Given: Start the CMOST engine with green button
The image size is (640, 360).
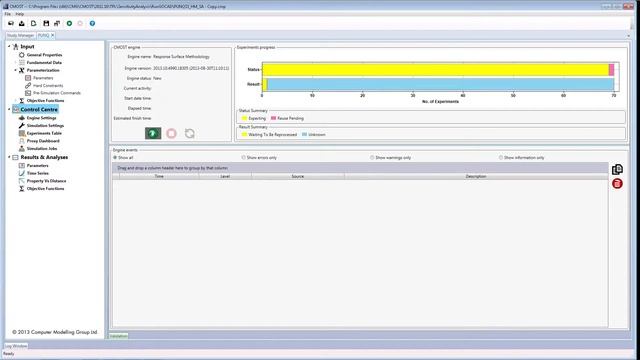Looking at the screenshot, I should coord(153,133).
